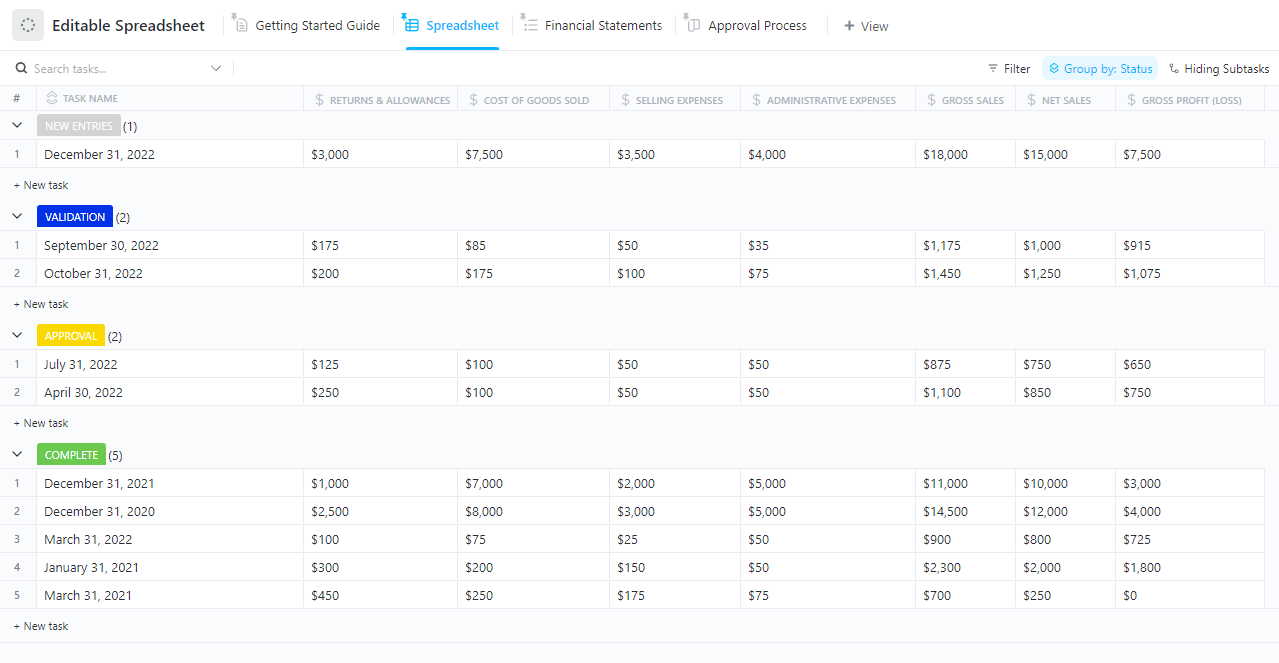Screen dimensions: 1279x663
Task: Focus the Search tasks input field
Action: pyautogui.click(x=110, y=69)
